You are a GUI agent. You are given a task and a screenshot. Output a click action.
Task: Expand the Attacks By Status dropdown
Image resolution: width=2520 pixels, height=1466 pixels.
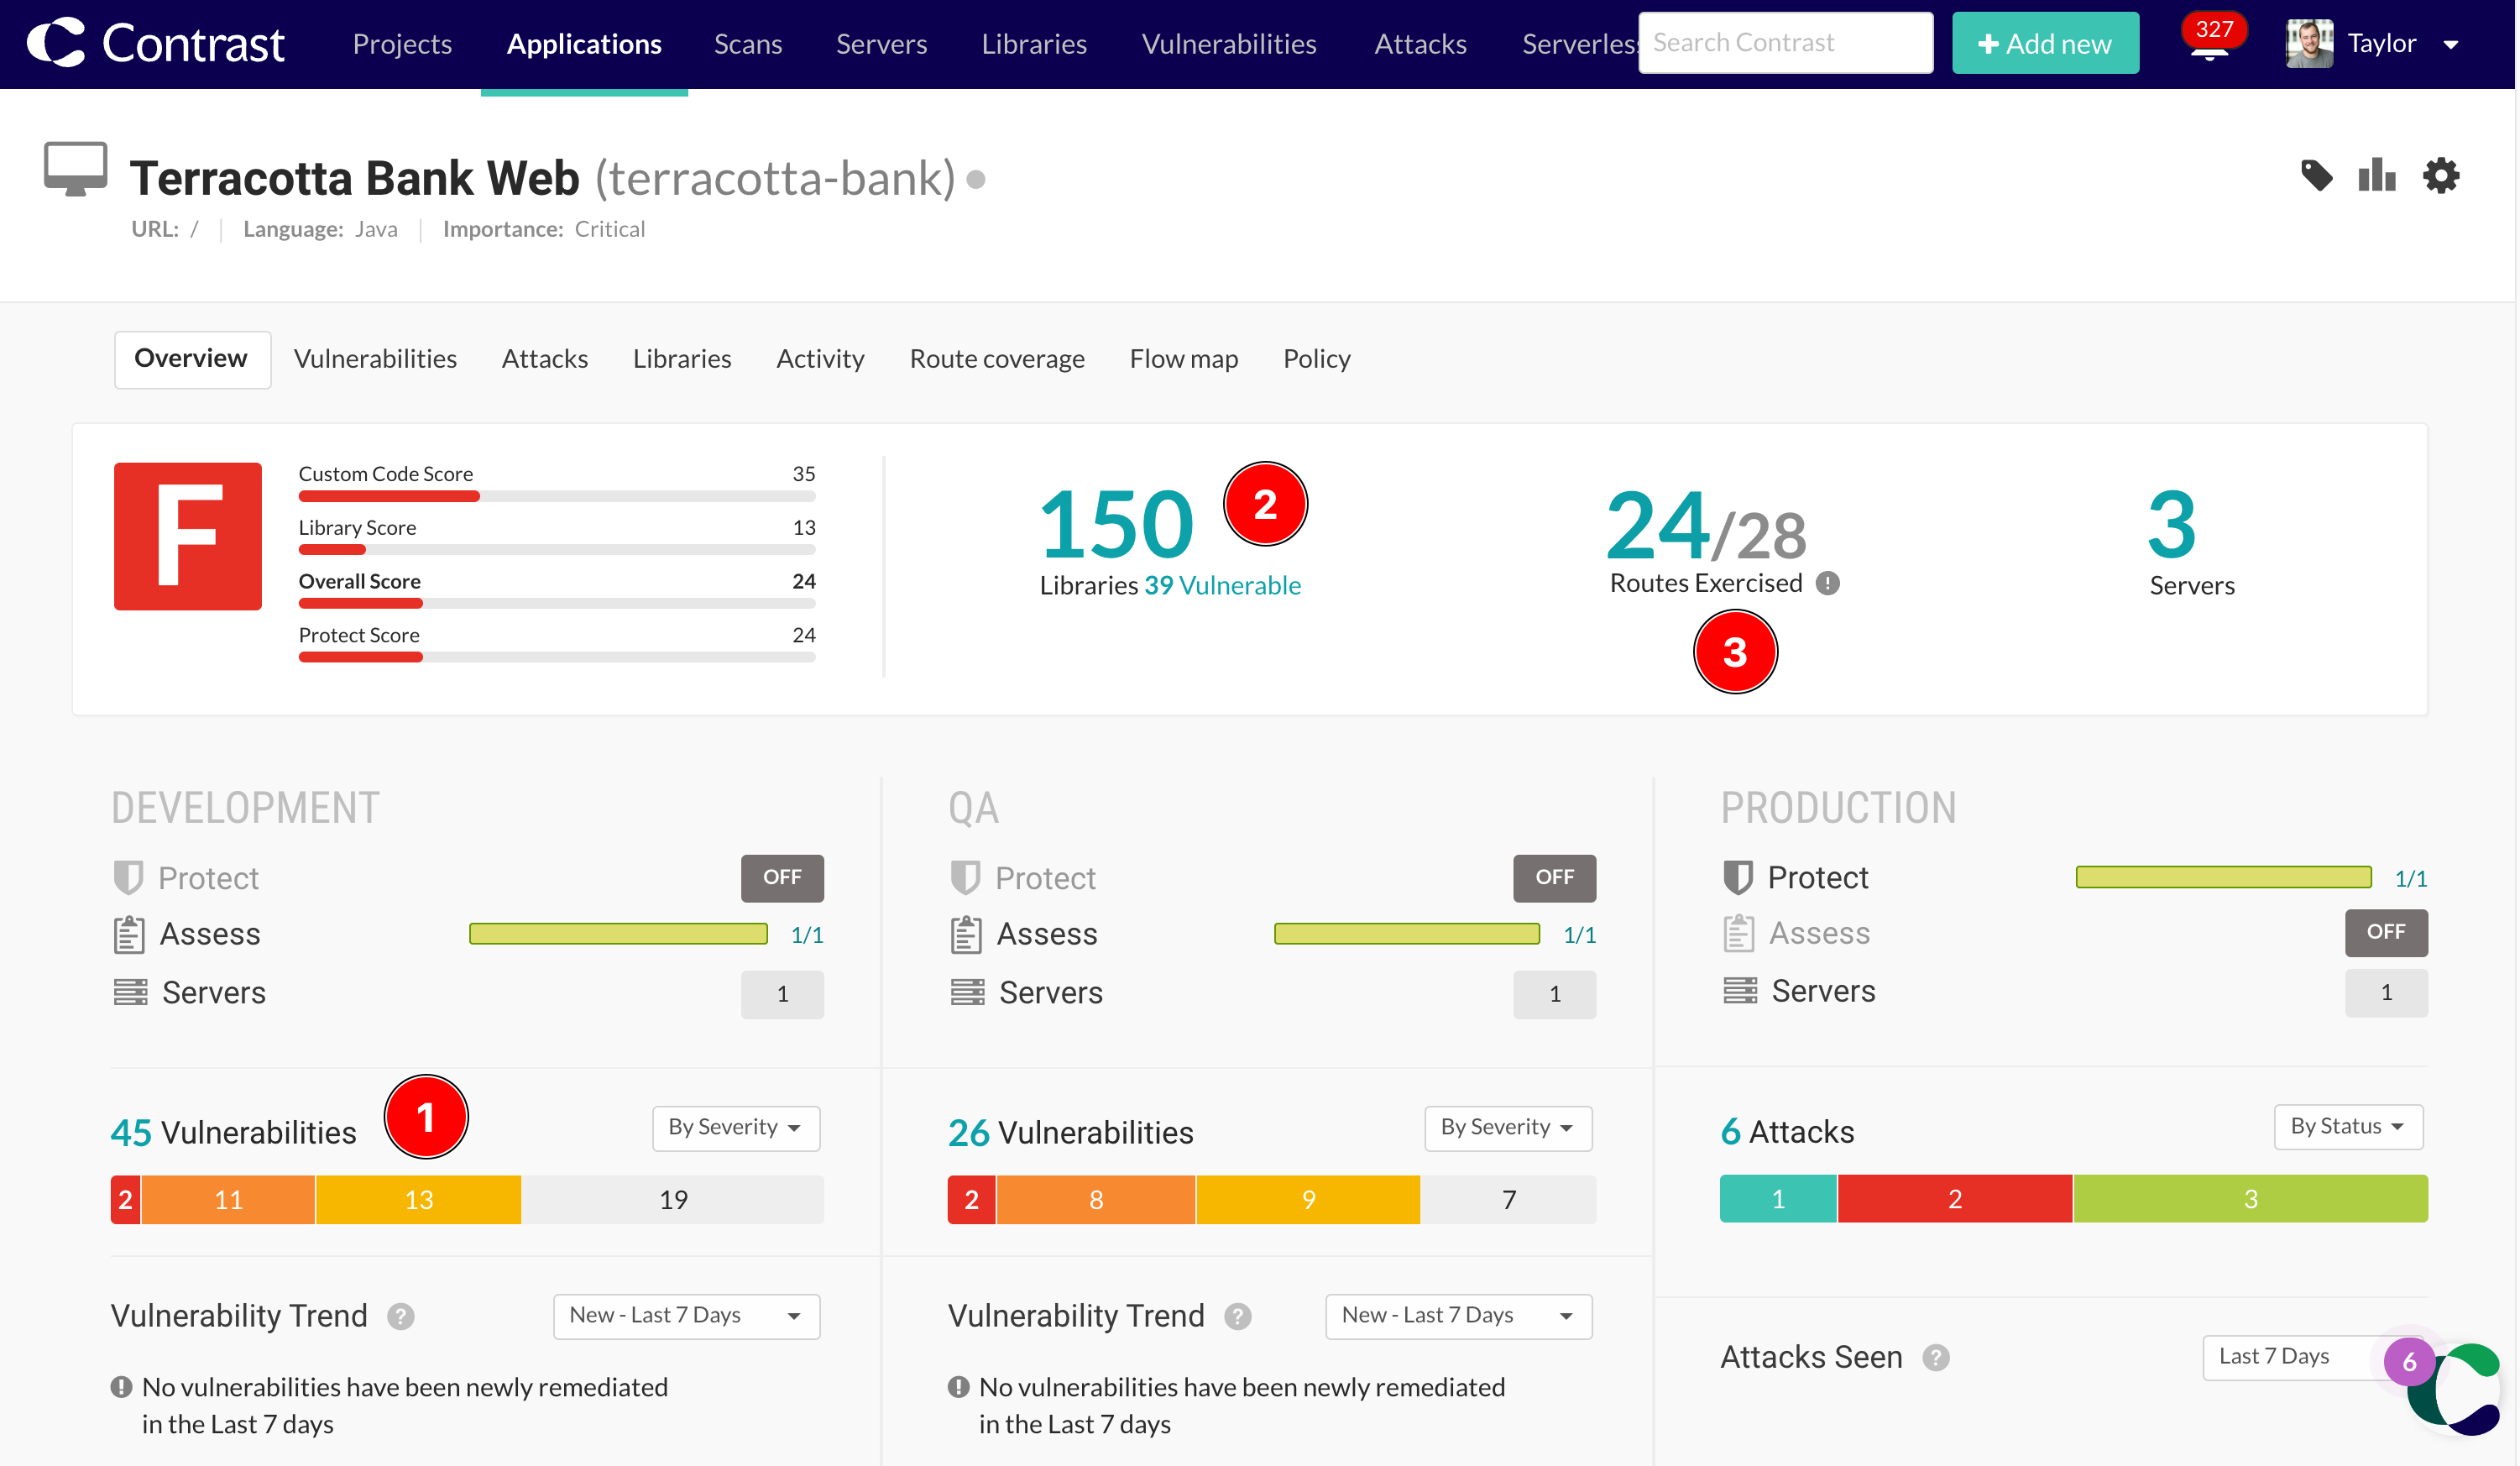coord(2347,1126)
